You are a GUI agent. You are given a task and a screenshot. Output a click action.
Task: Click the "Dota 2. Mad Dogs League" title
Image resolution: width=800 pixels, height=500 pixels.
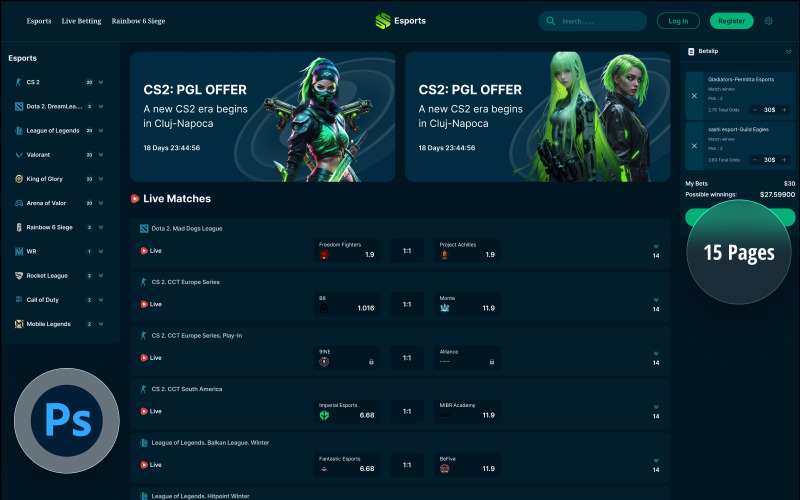click(187, 229)
